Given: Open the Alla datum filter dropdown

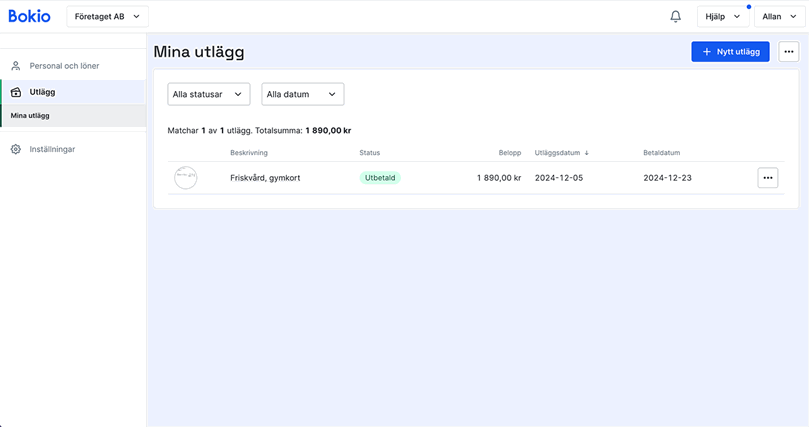Looking at the screenshot, I should tap(302, 94).
